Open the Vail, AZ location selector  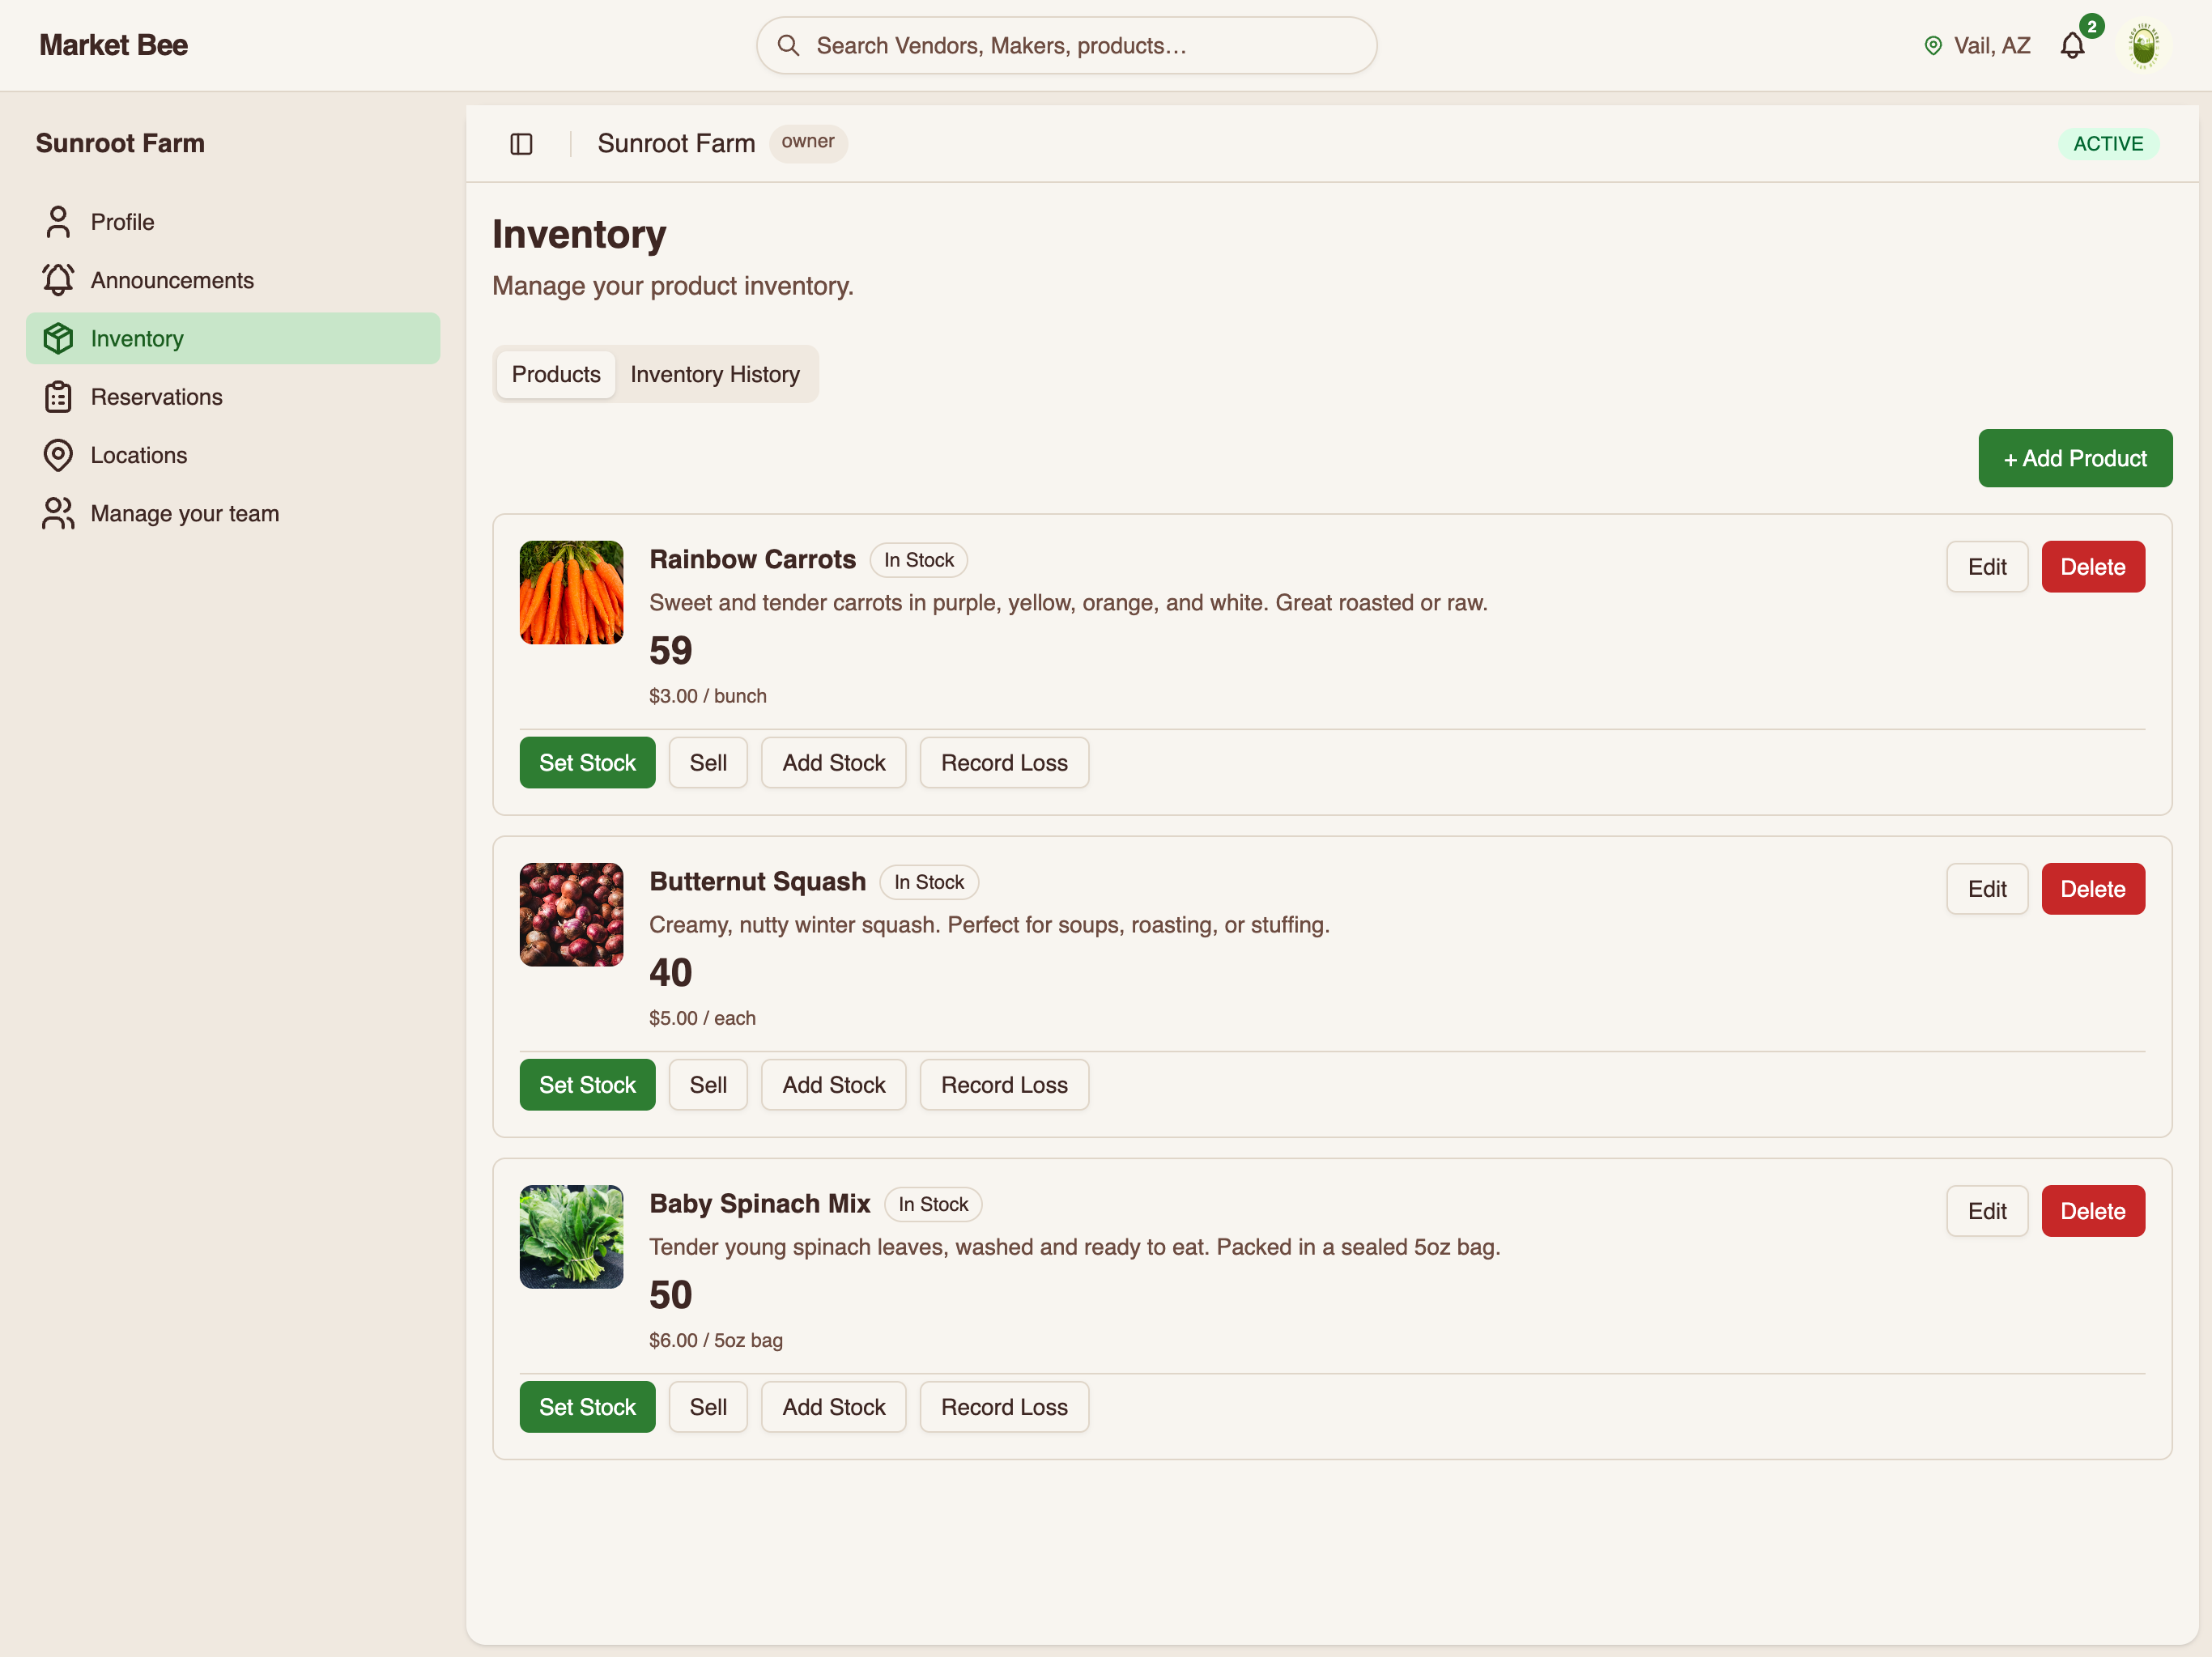coord(1977,46)
